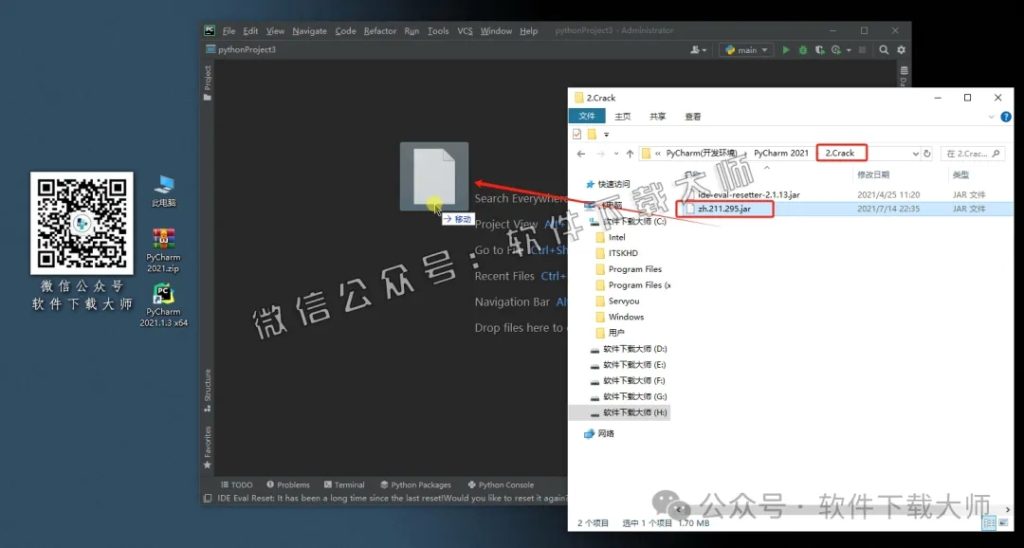Open address bar history dropdown
The image size is (1024, 548).
(916, 153)
